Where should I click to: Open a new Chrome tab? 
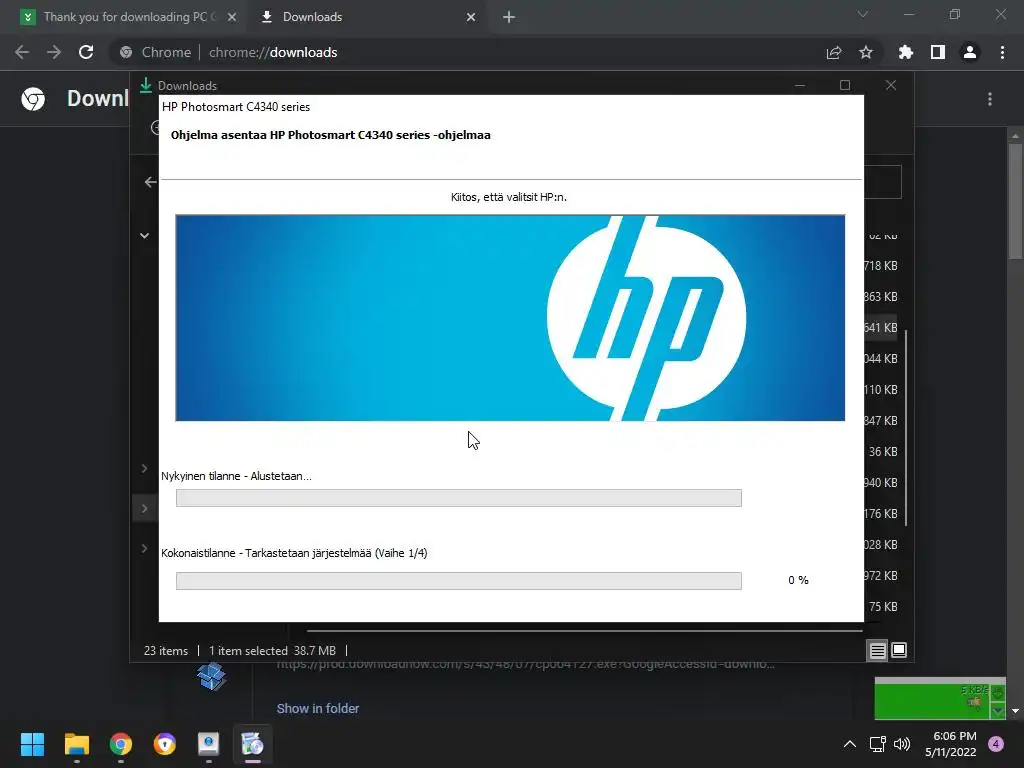pyautogui.click(x=509, y=17)
